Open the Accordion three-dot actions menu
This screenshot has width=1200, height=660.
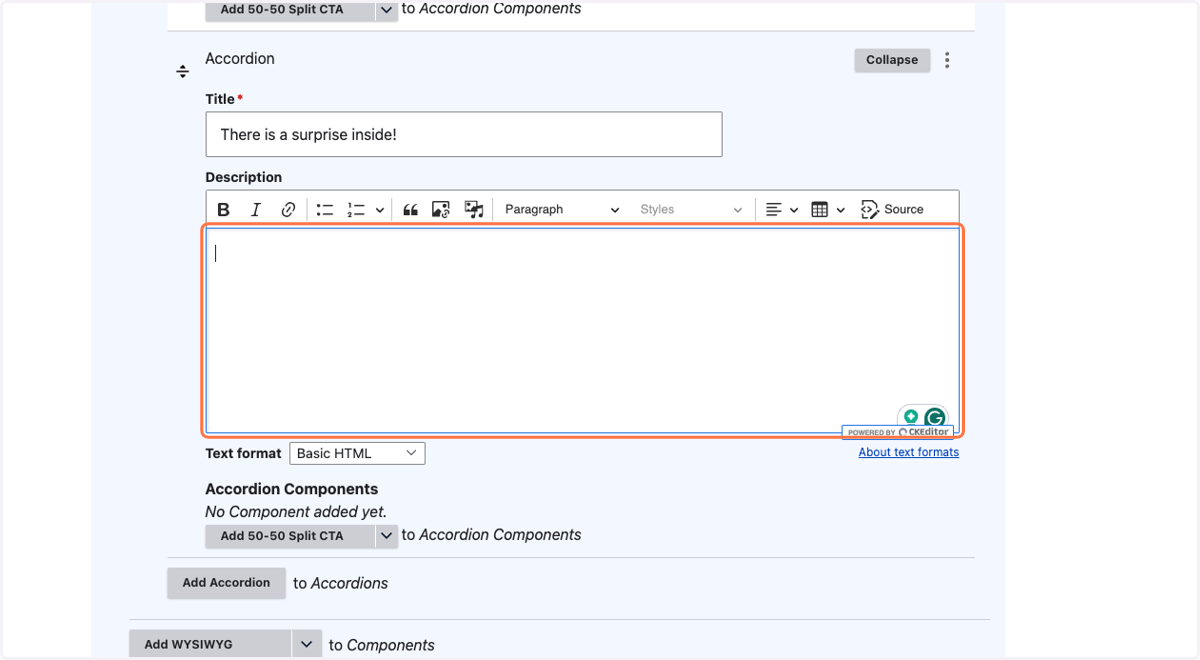tap(947, 60)
